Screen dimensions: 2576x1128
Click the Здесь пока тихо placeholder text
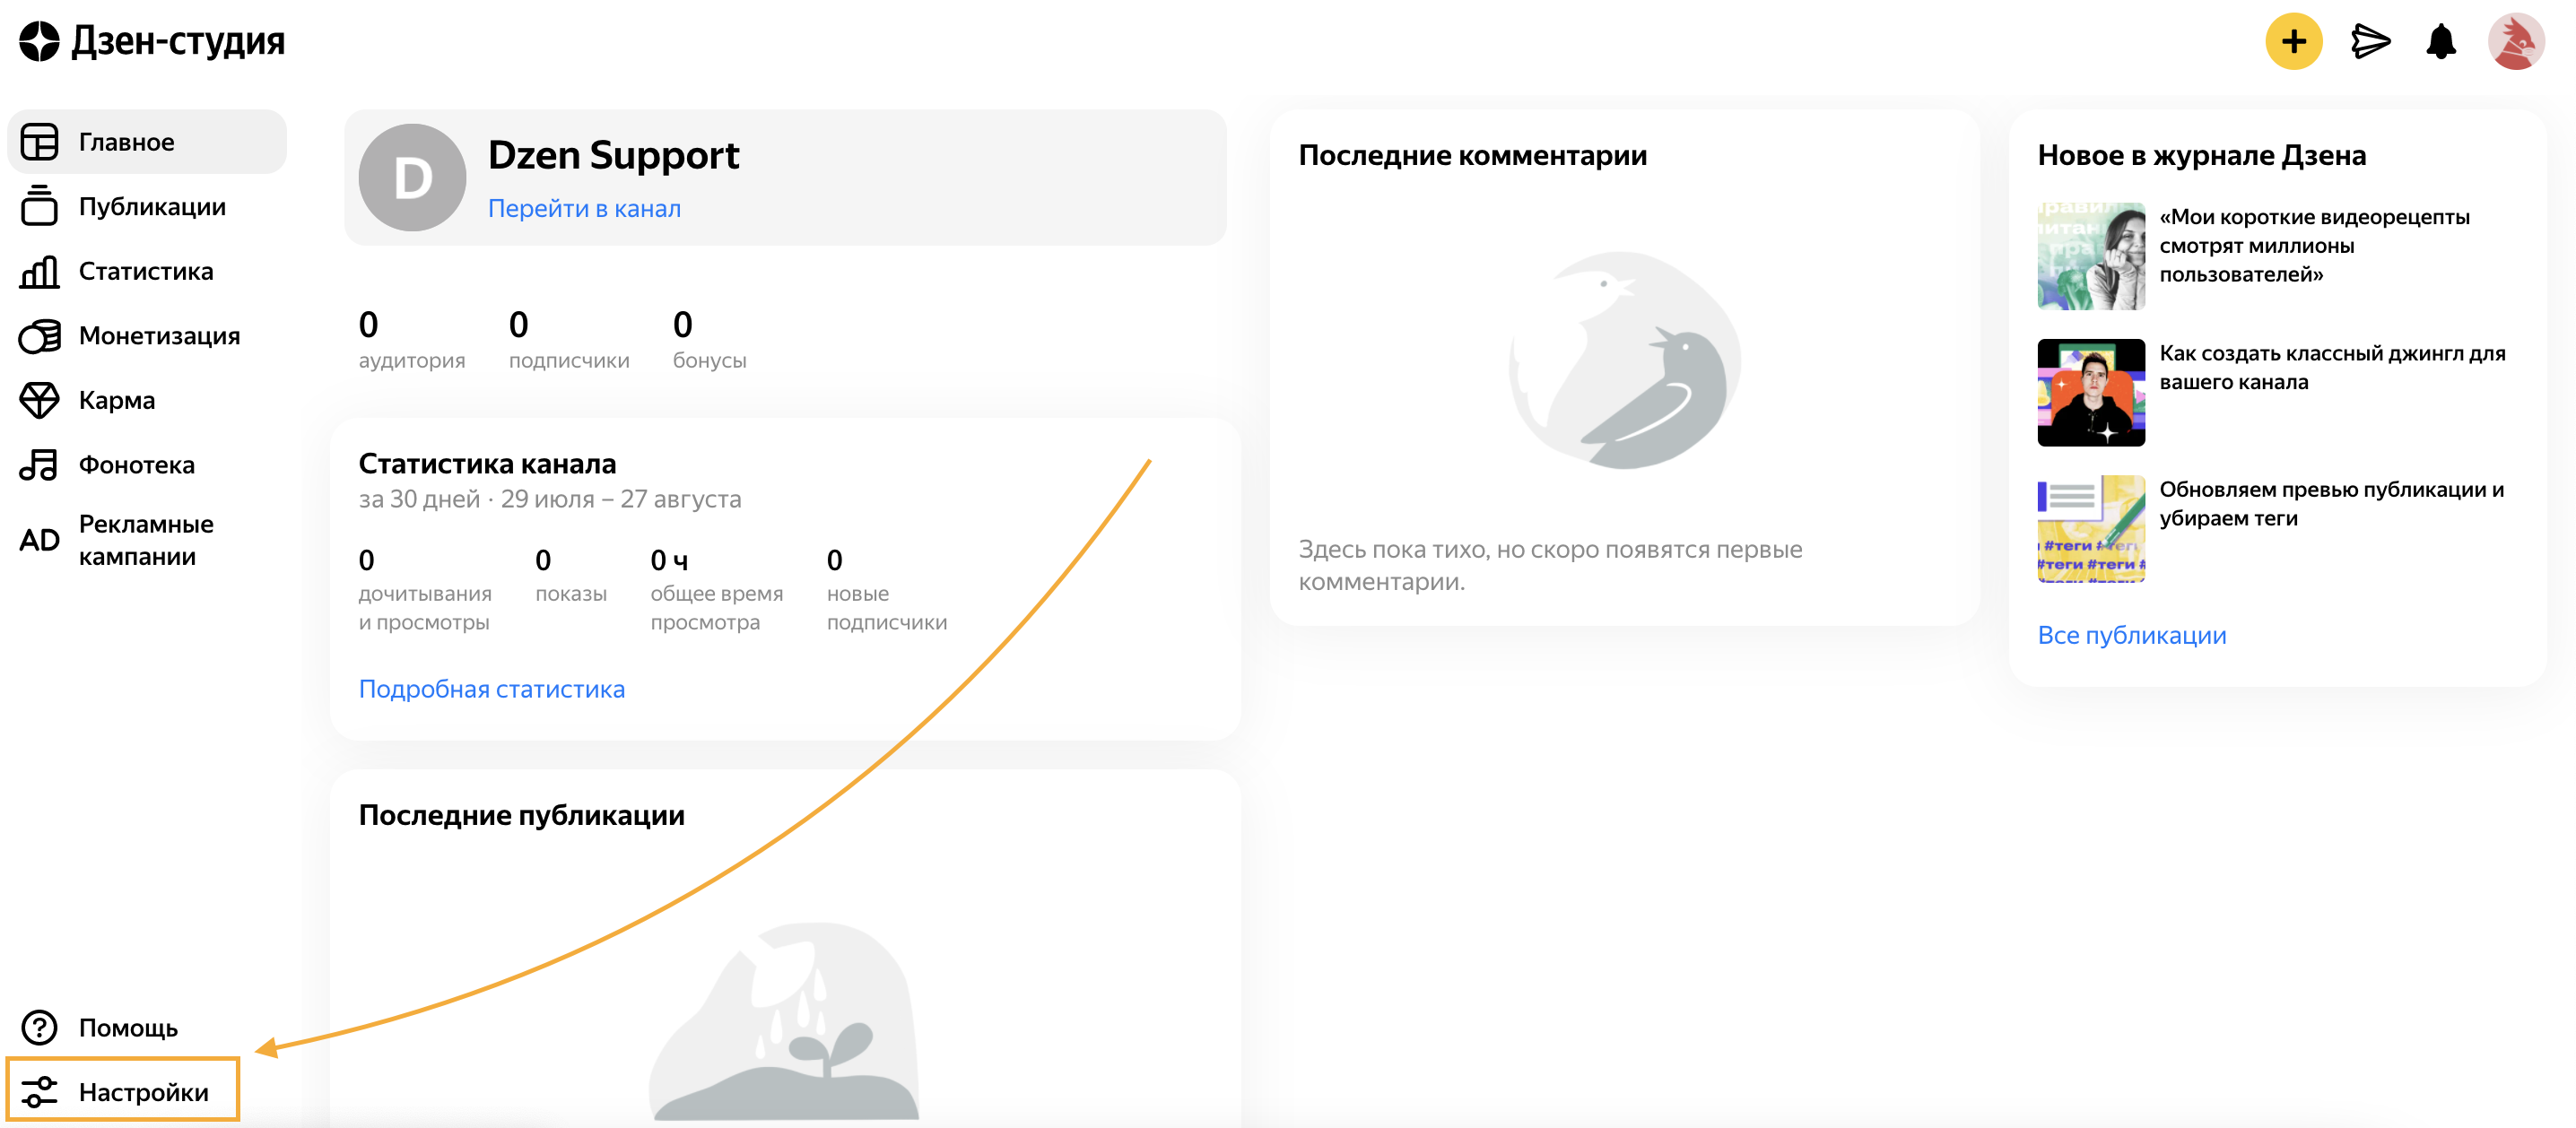pyautogui.click(x=1549, y=565)
